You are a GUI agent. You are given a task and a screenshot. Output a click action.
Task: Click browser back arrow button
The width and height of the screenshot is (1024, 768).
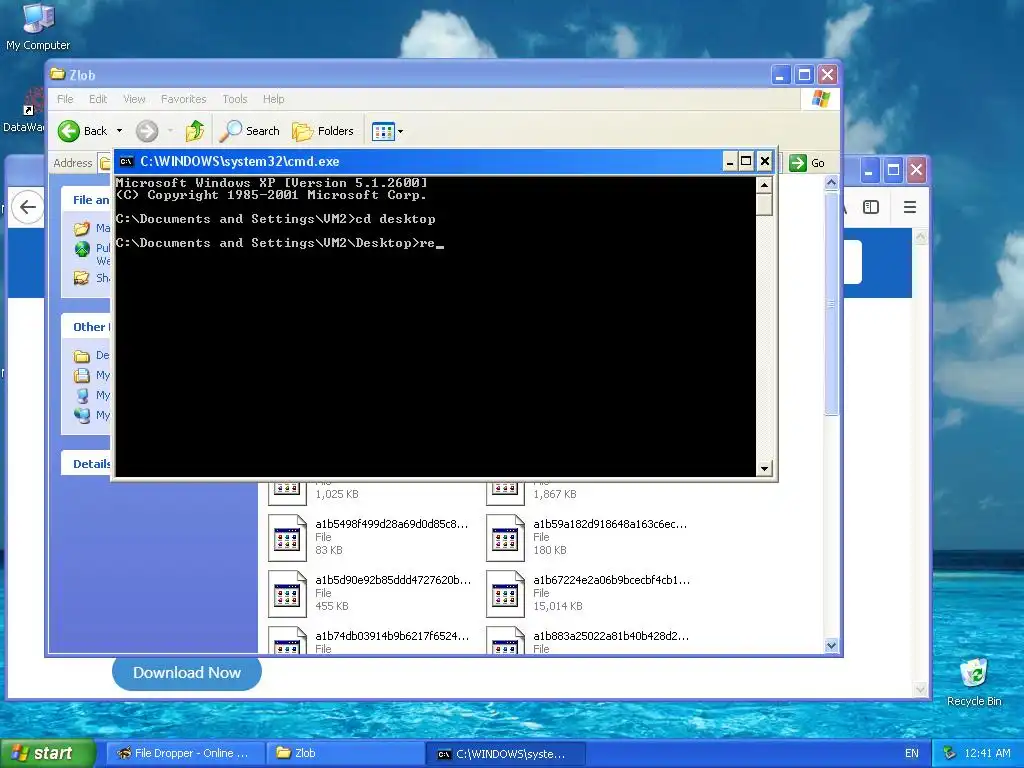pos(27,208)
